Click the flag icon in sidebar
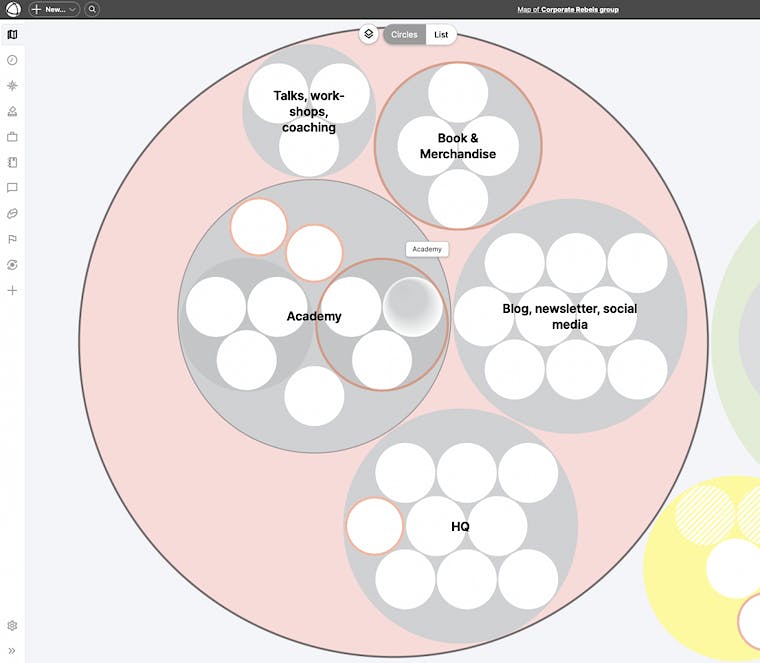The width and height of the screenshot is (760, 663). coord(12,239)
